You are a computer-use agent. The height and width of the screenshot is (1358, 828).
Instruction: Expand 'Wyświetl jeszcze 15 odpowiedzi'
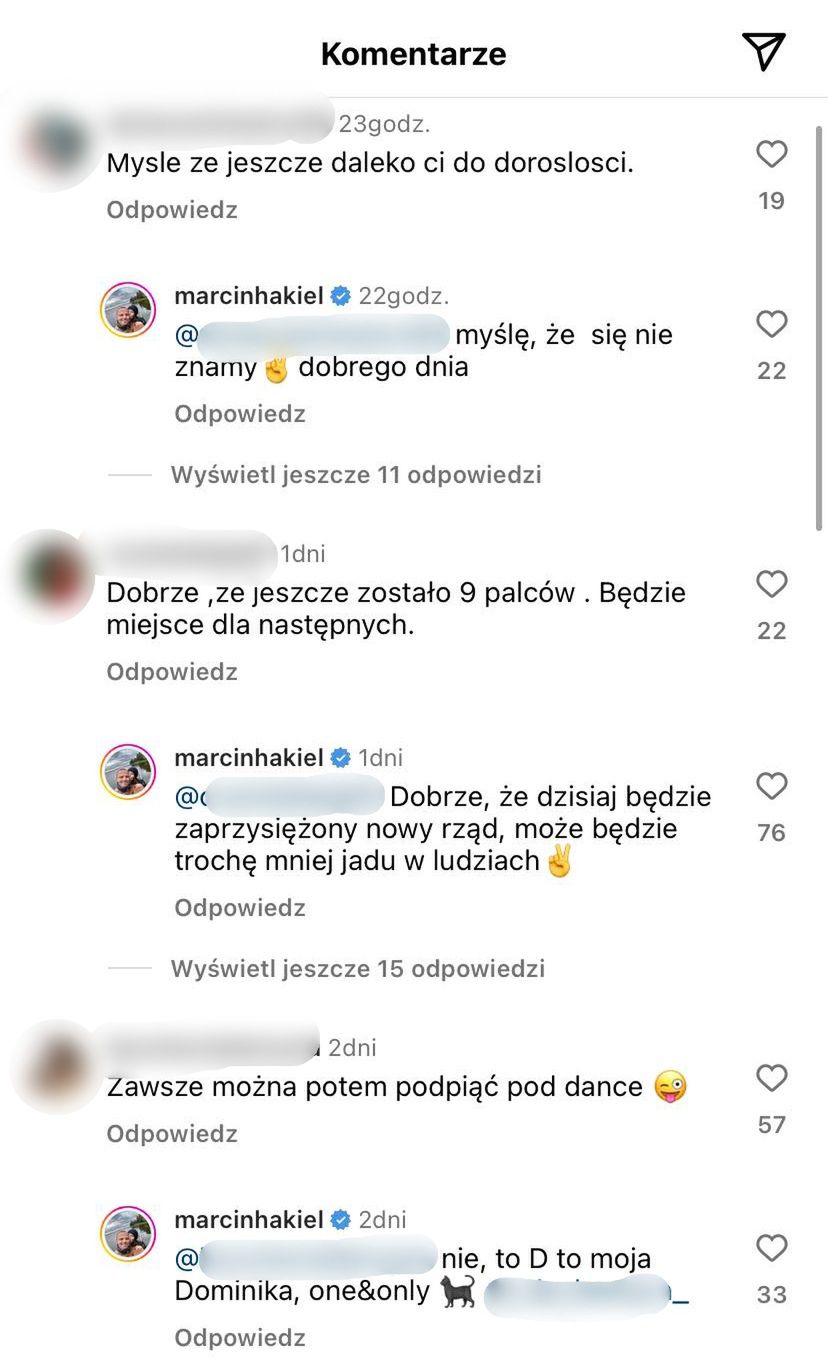pyautogui.click(x=357, y=968)
